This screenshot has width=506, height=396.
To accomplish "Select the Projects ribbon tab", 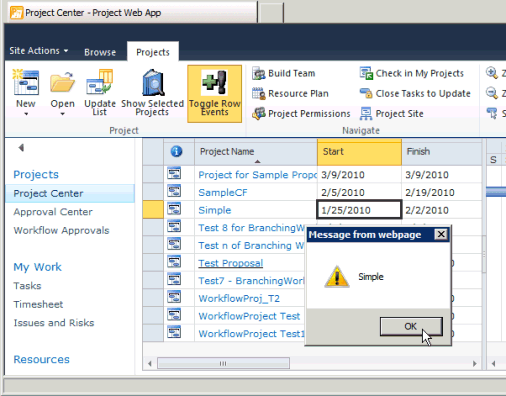I will point(153,52).
